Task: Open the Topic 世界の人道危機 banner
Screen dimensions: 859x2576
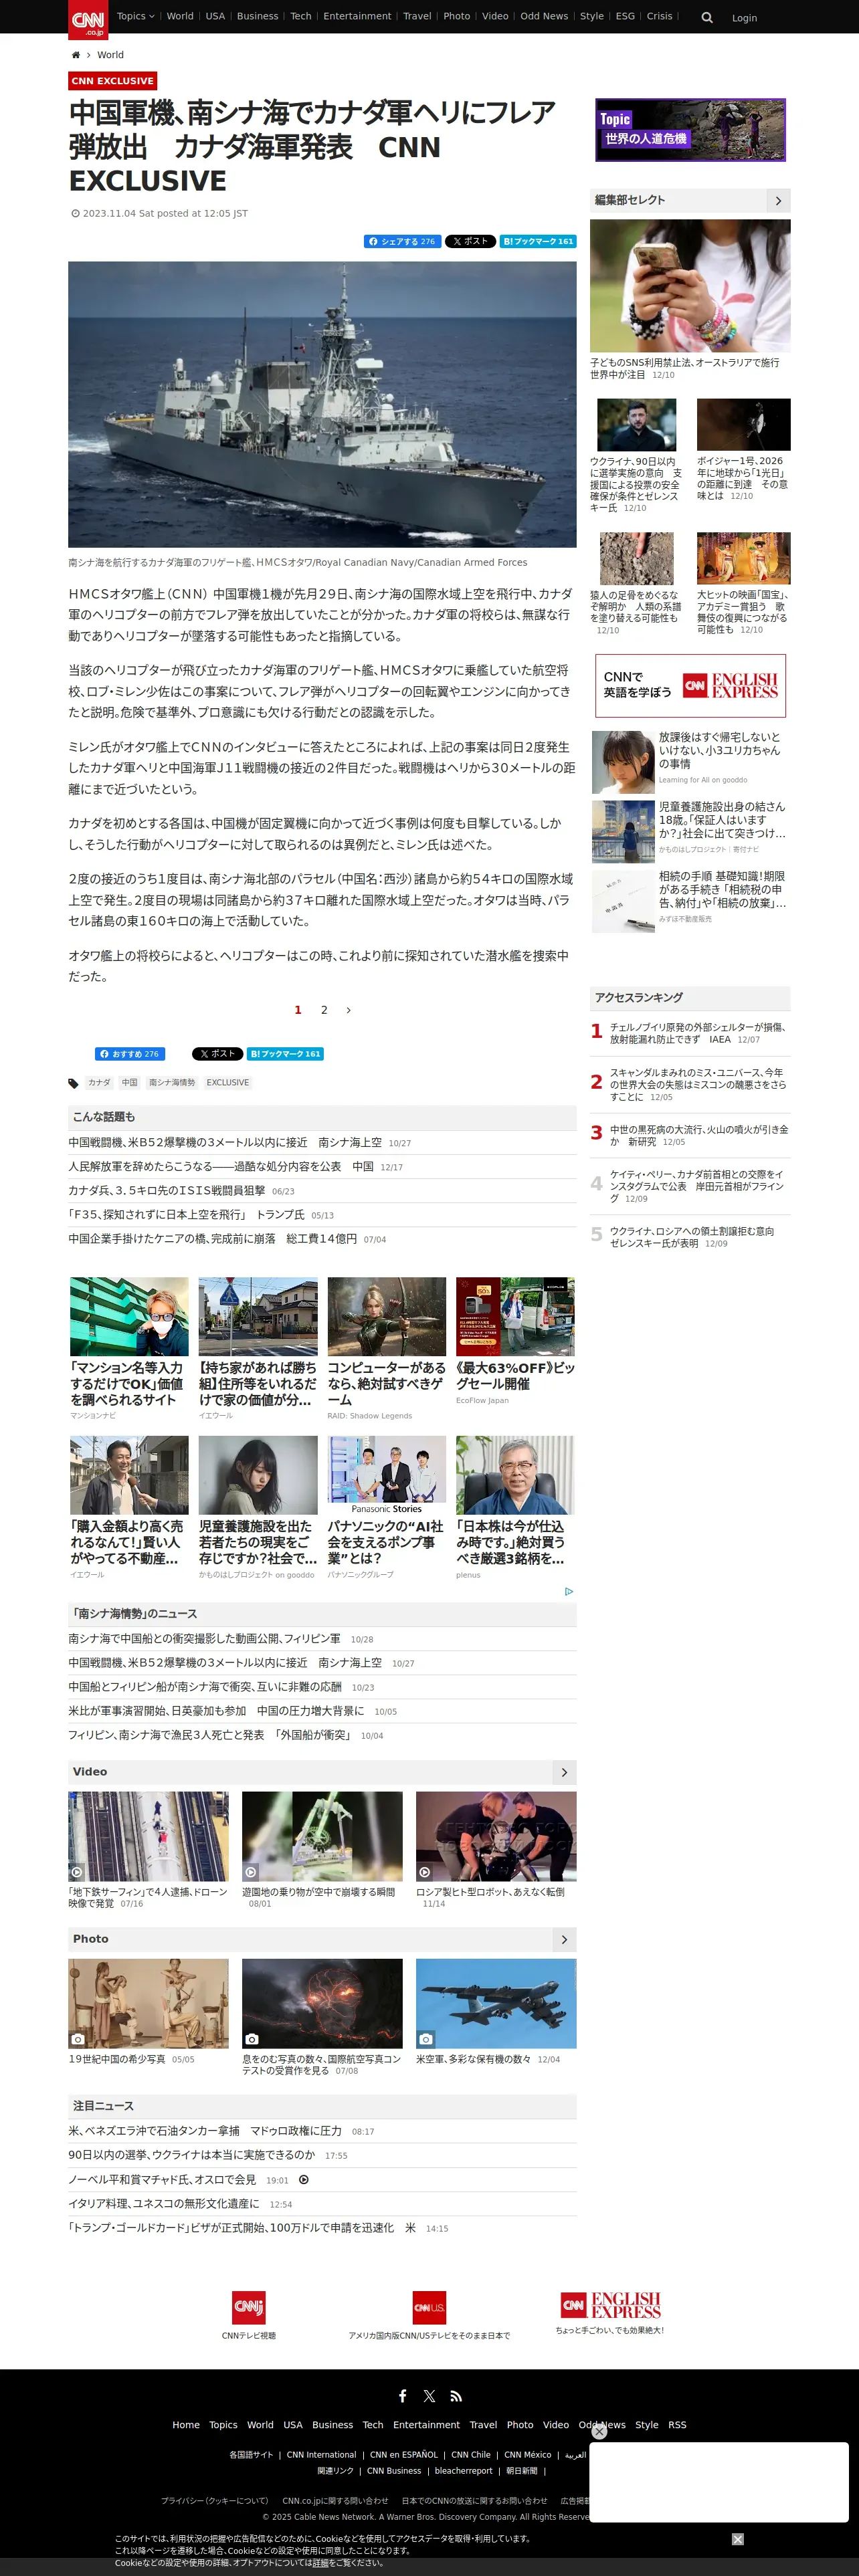Action: (690, 130)
